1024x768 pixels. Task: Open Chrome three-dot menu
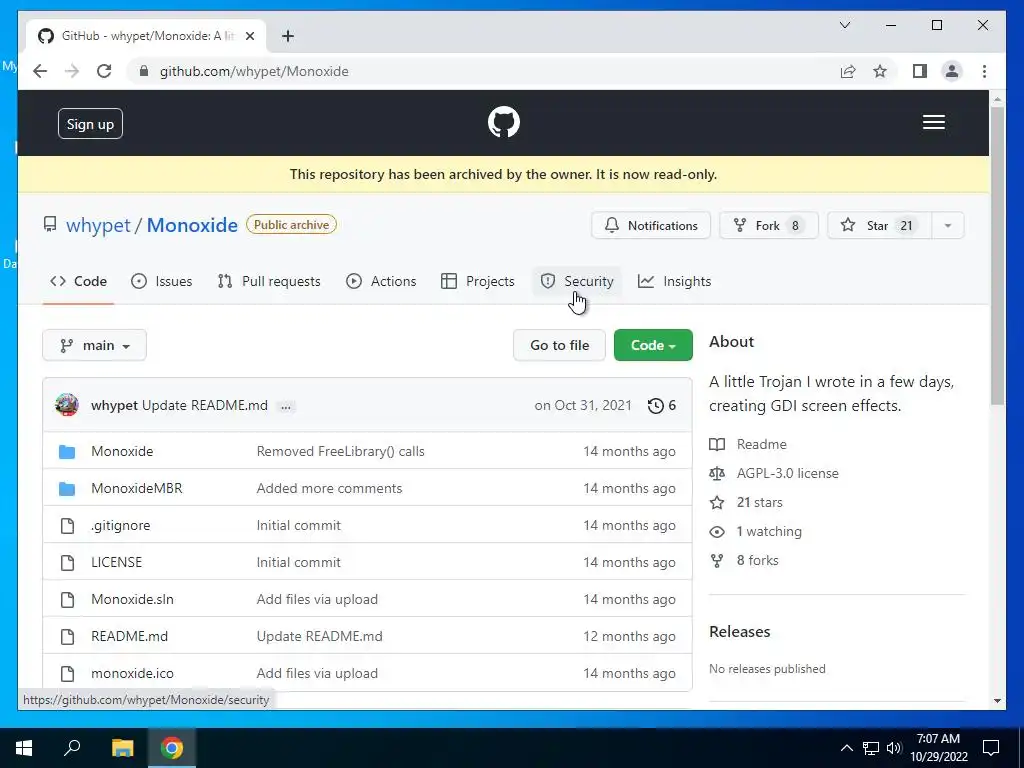984,71
